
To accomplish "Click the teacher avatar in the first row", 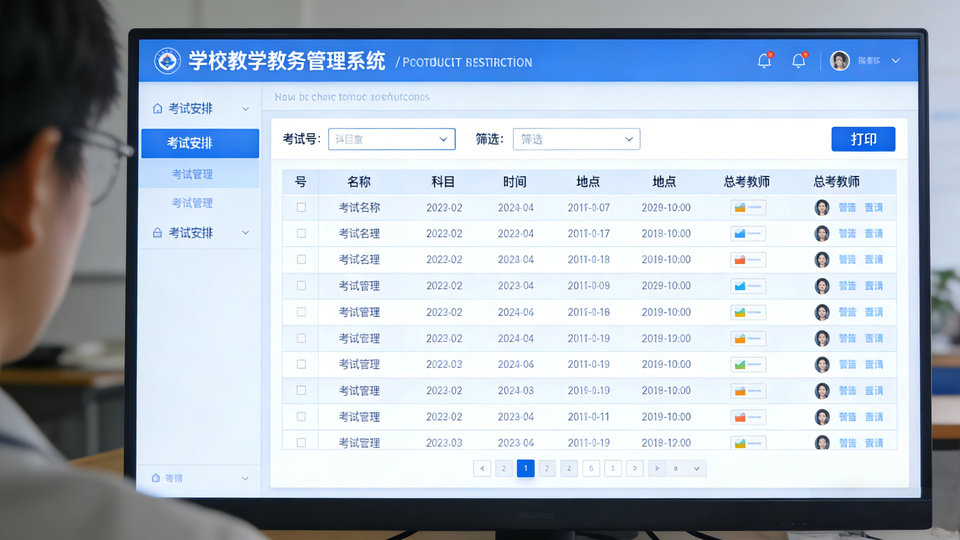I will 822,208.
